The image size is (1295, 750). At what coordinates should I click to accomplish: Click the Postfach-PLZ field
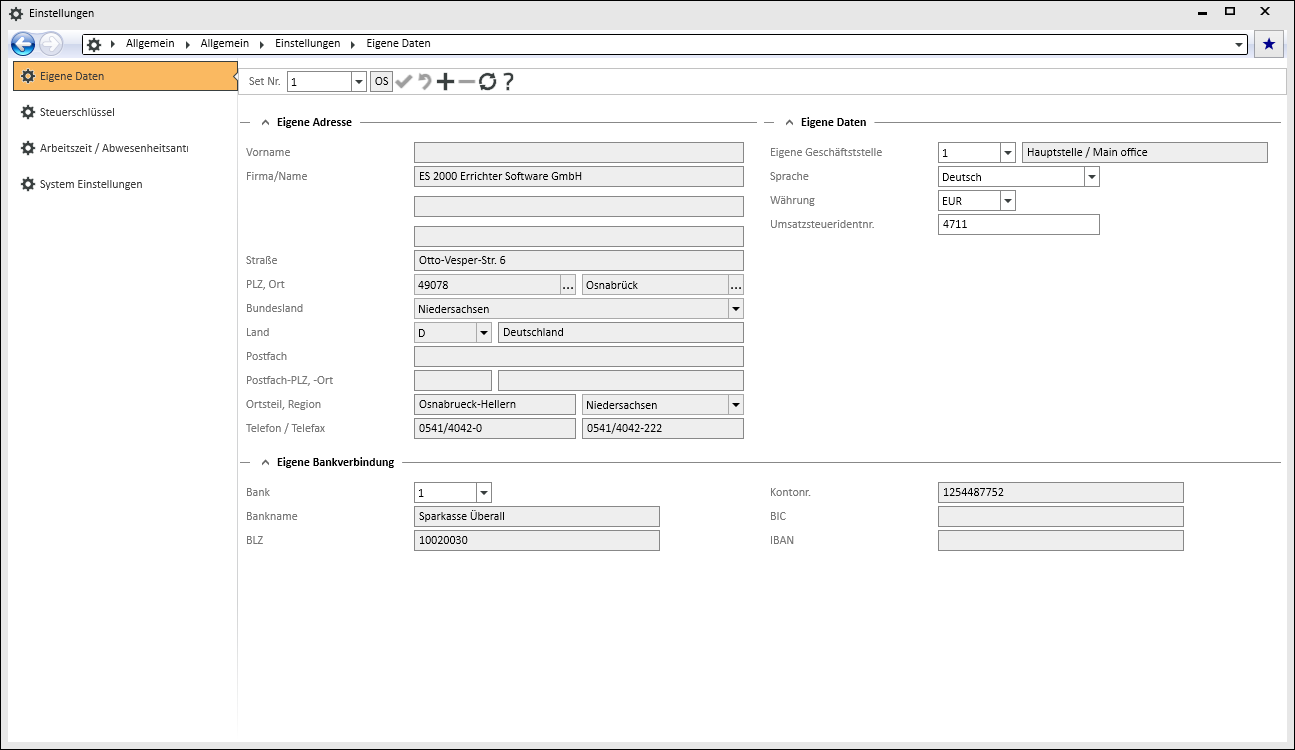click(x=453, y=381)
